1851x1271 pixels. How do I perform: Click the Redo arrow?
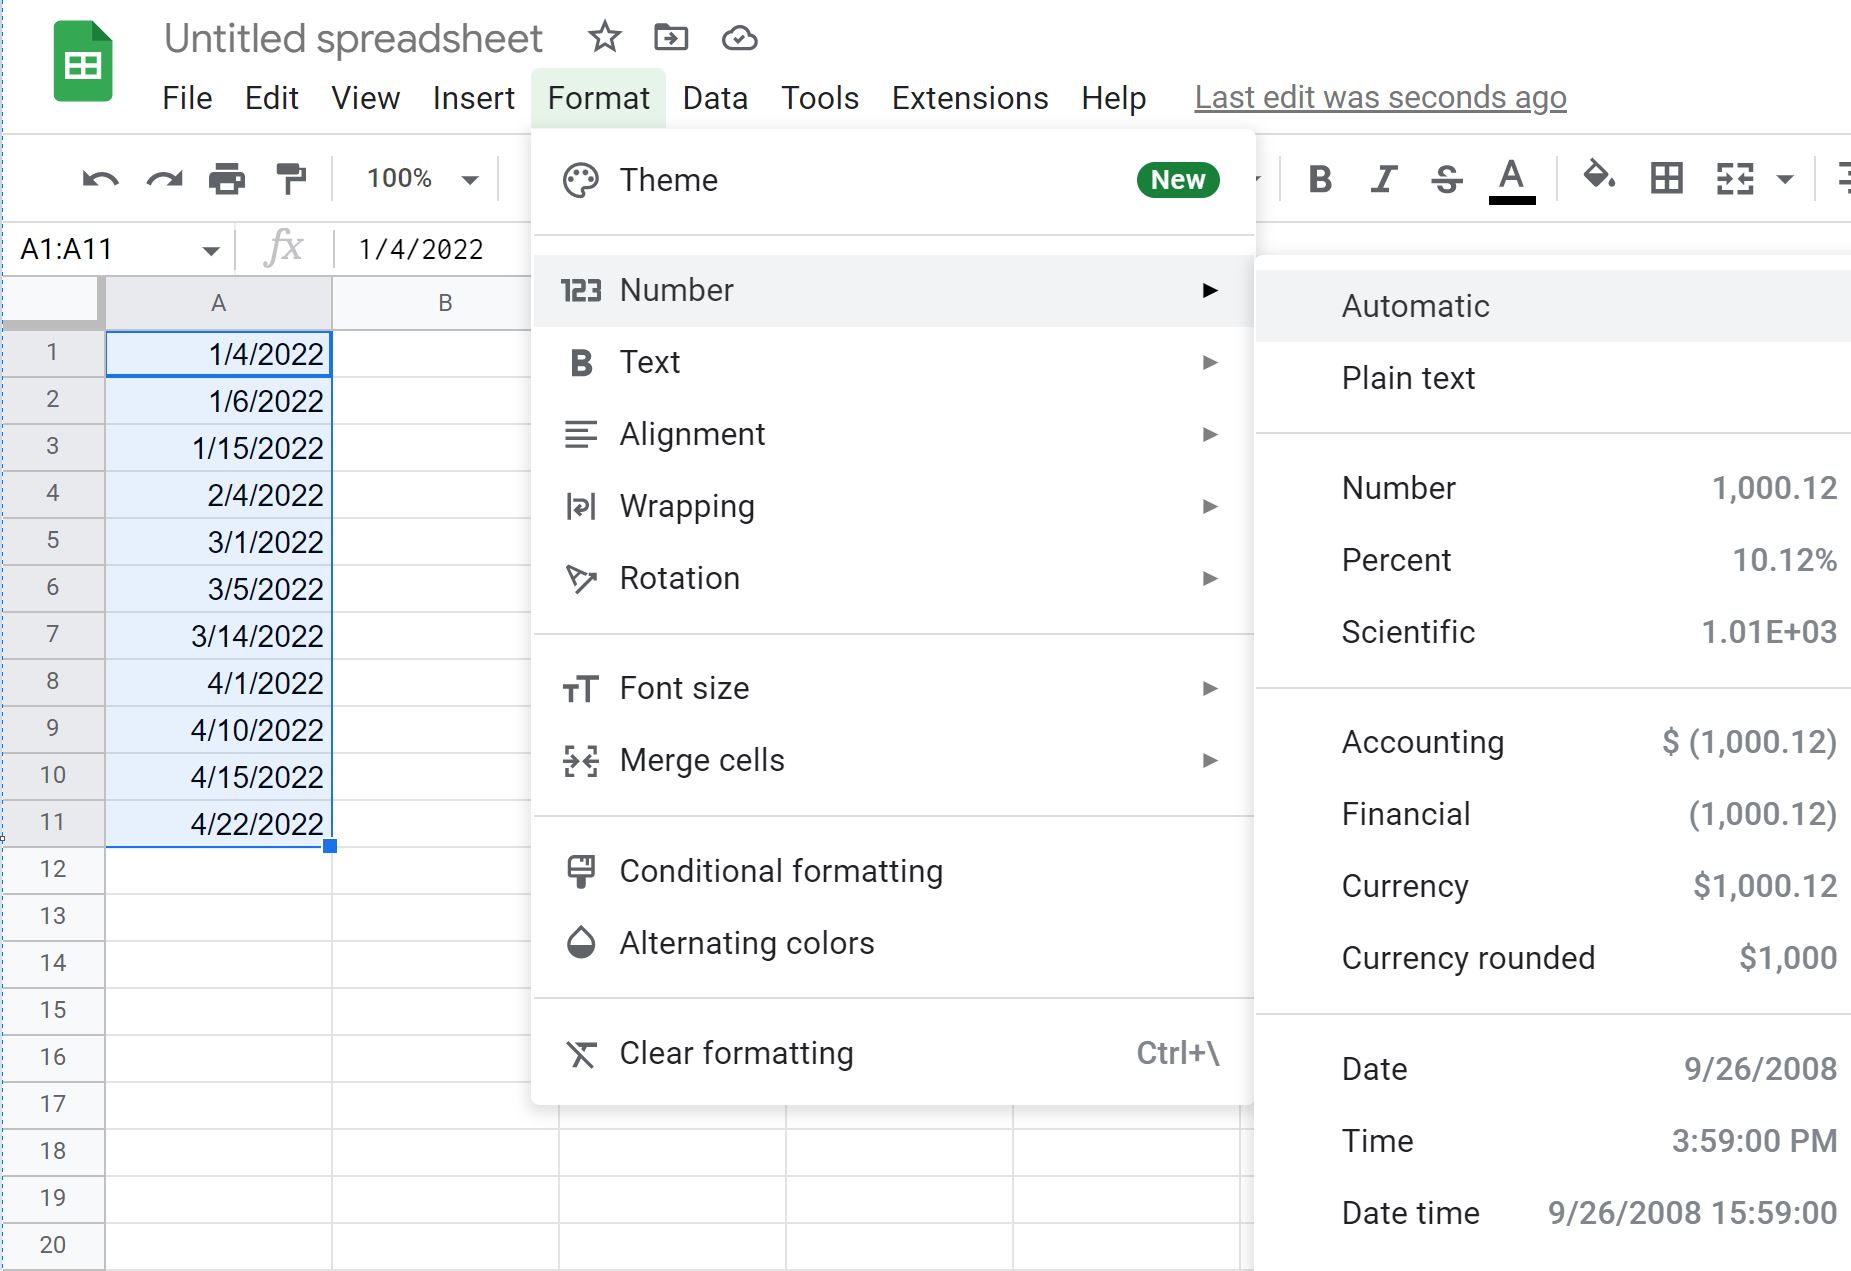(x=165, y=179)
